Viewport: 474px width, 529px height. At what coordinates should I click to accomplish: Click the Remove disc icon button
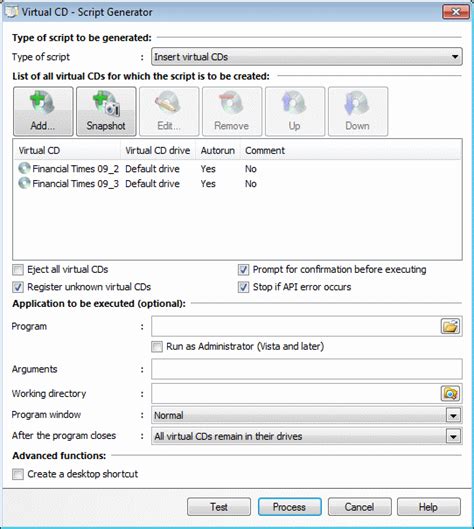coord(232,111)
